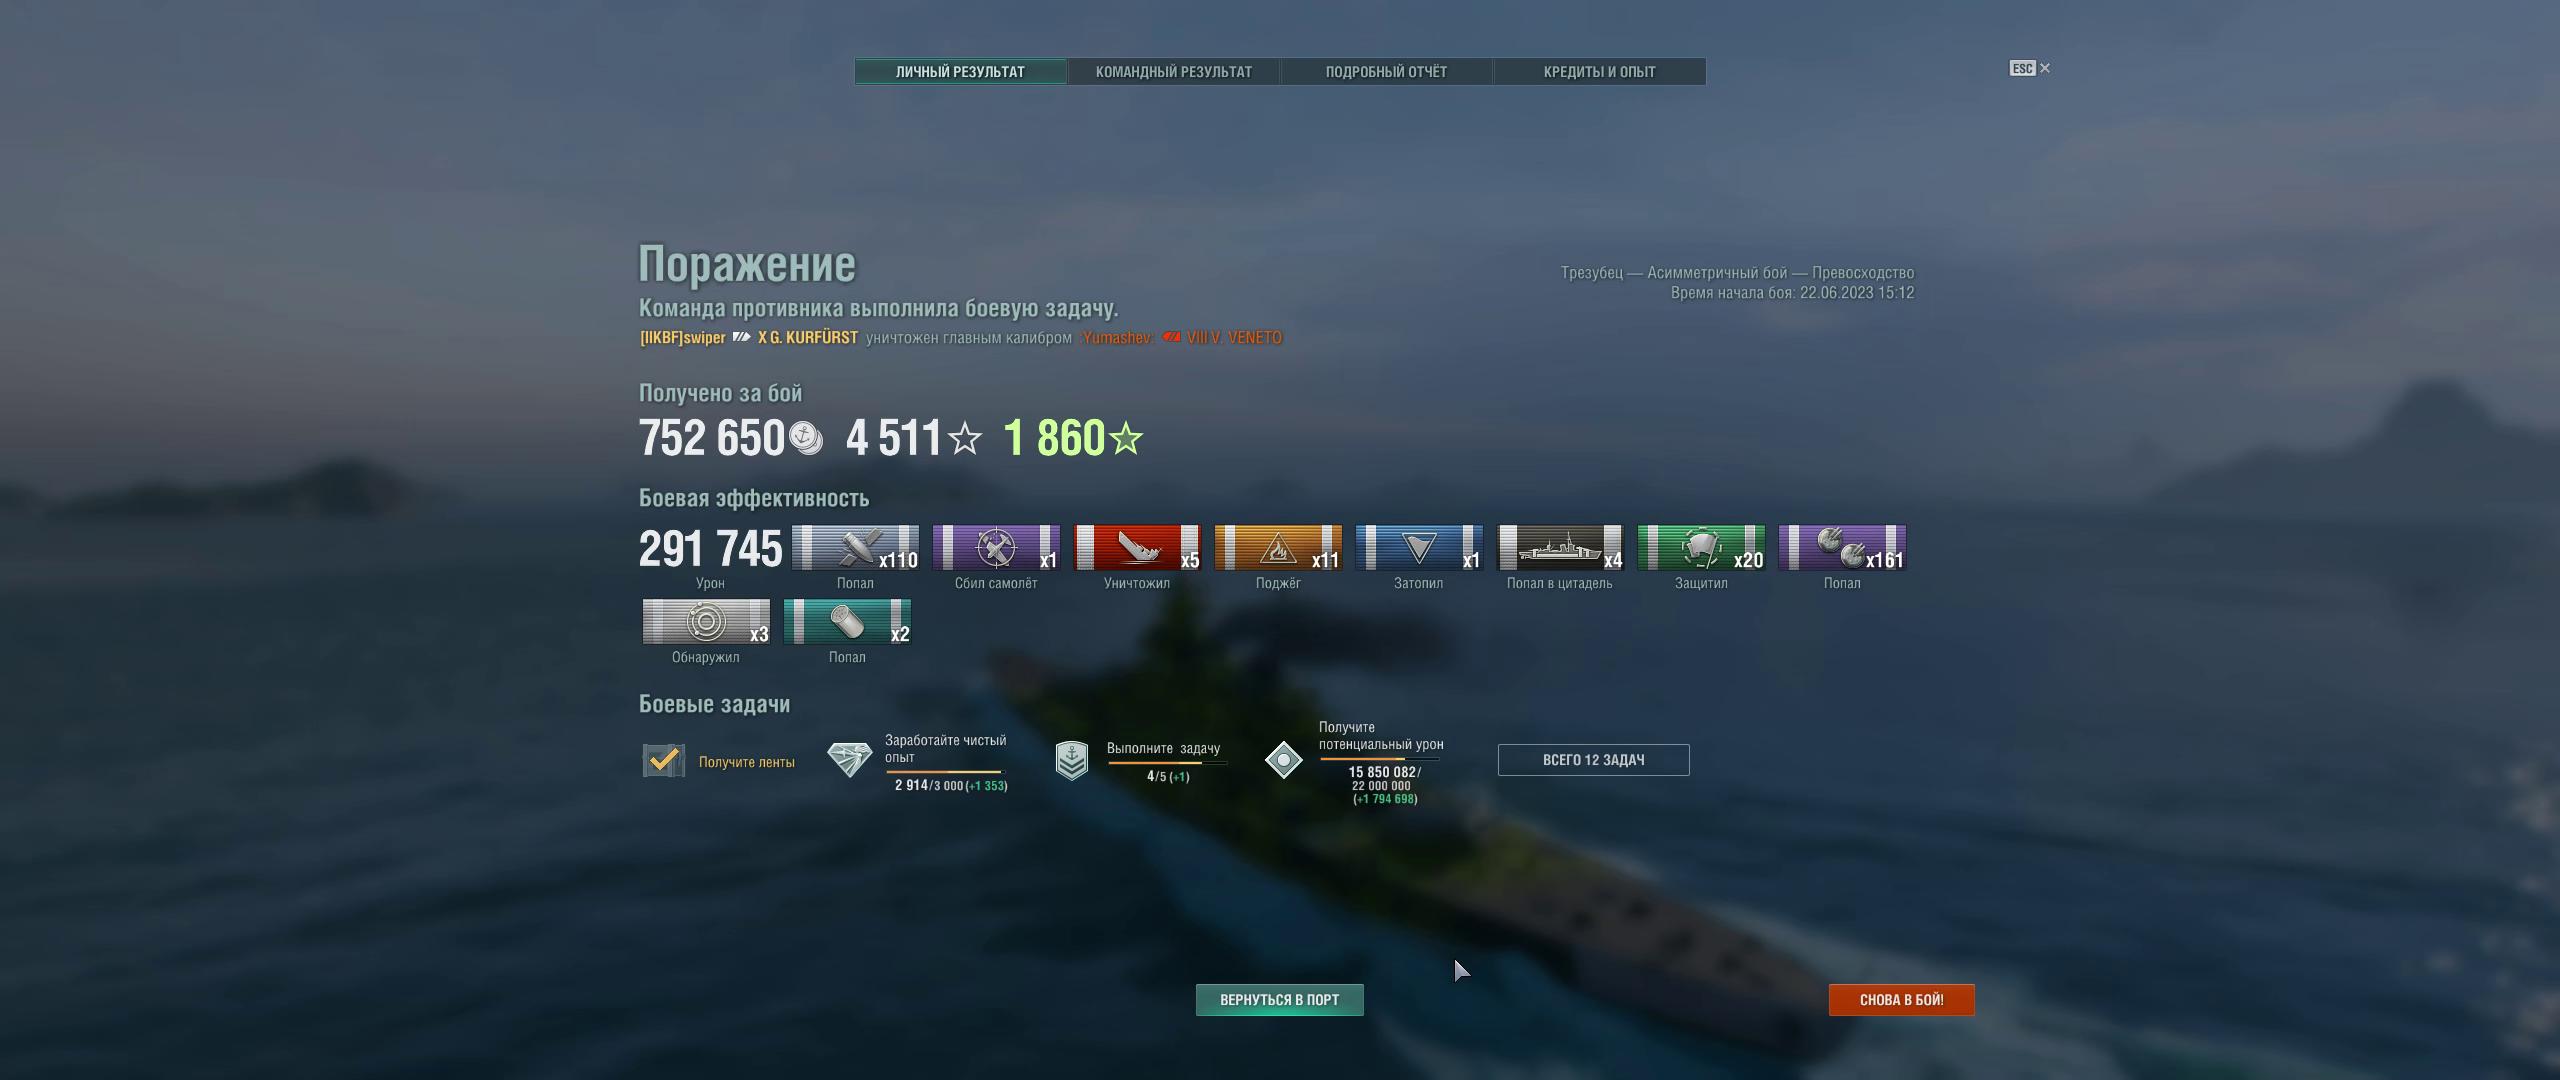
Task: Open the Кредиты и опыт tab
Action: 1600,72
